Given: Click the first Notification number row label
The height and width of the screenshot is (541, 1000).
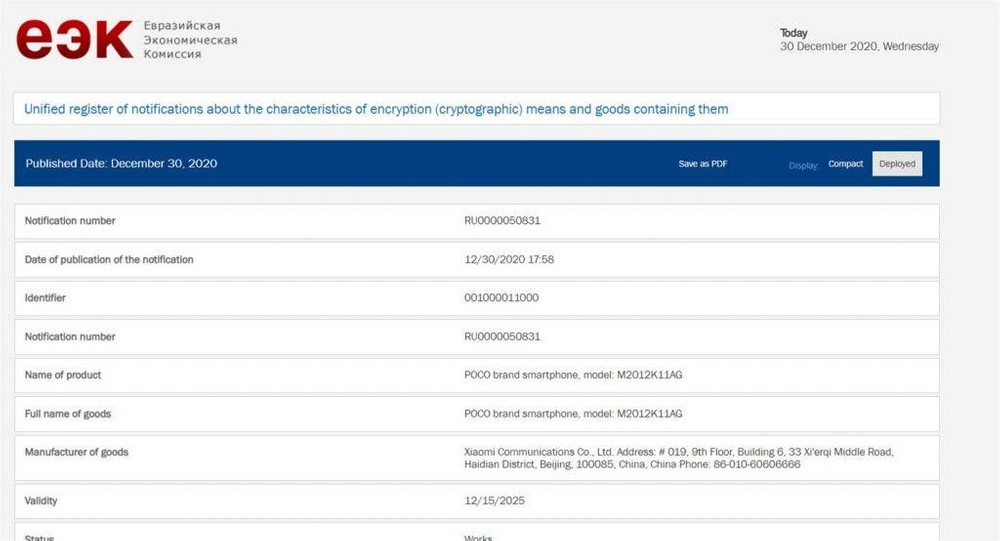Looking at the screenshot, I should click(x=70, y=221).
